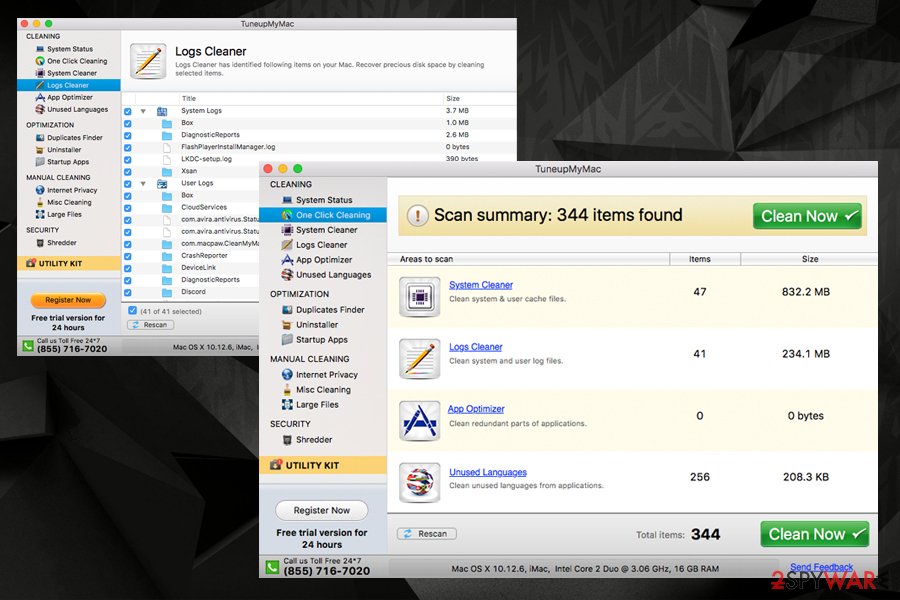This screenshot has width=900, height=600.
Task: Open Utility Kit in front window sidebar
Action: [323, 465]
